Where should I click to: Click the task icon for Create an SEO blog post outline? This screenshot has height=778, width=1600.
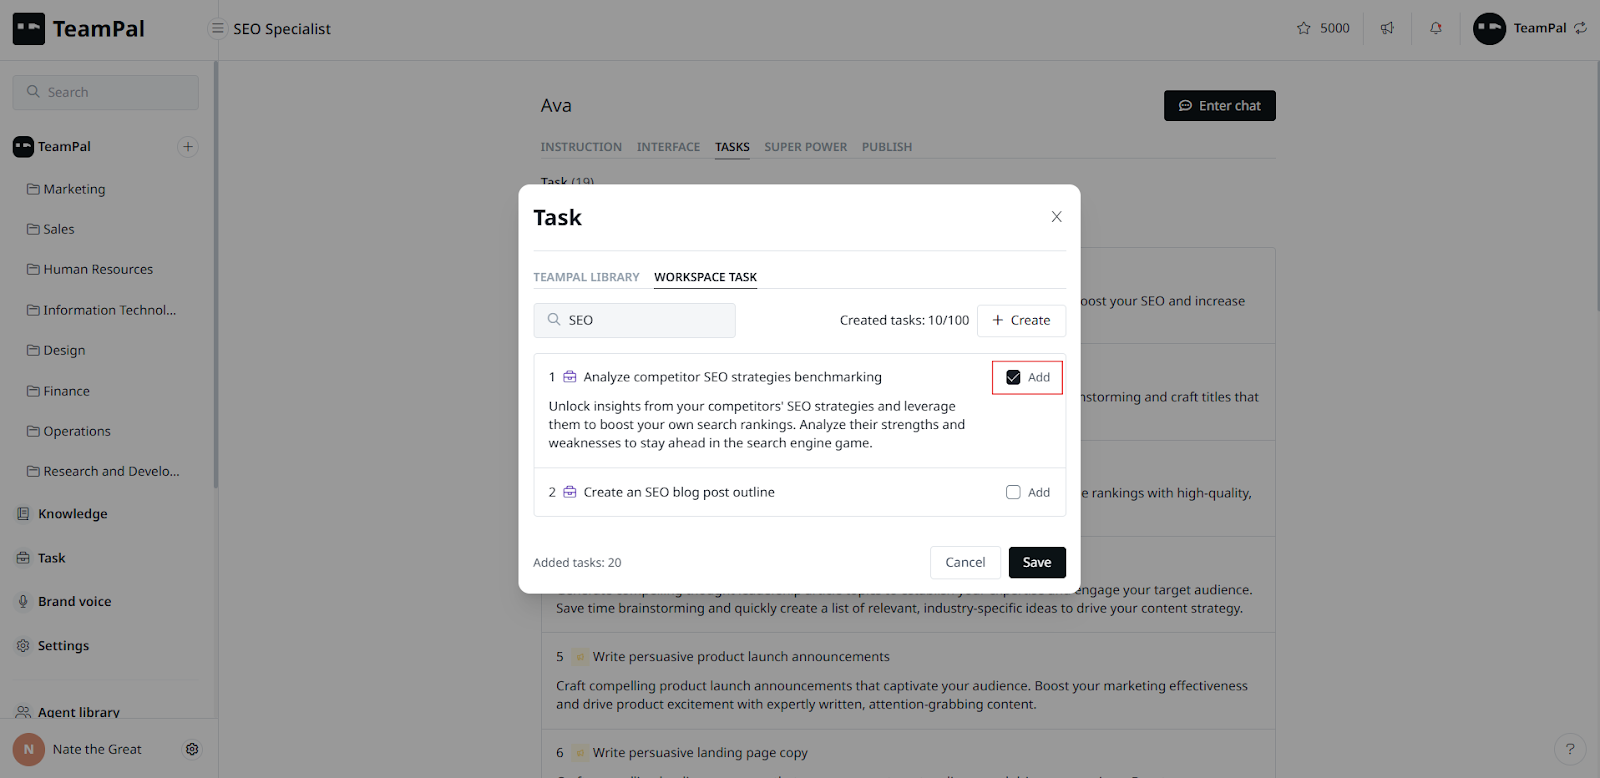coord(570,492)
